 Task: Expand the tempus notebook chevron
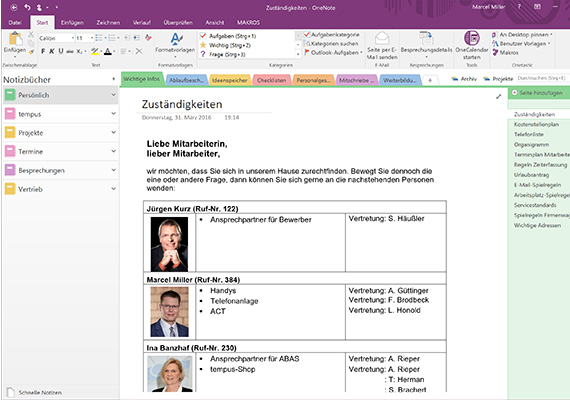pyautogui.click(x=113, y=113)
